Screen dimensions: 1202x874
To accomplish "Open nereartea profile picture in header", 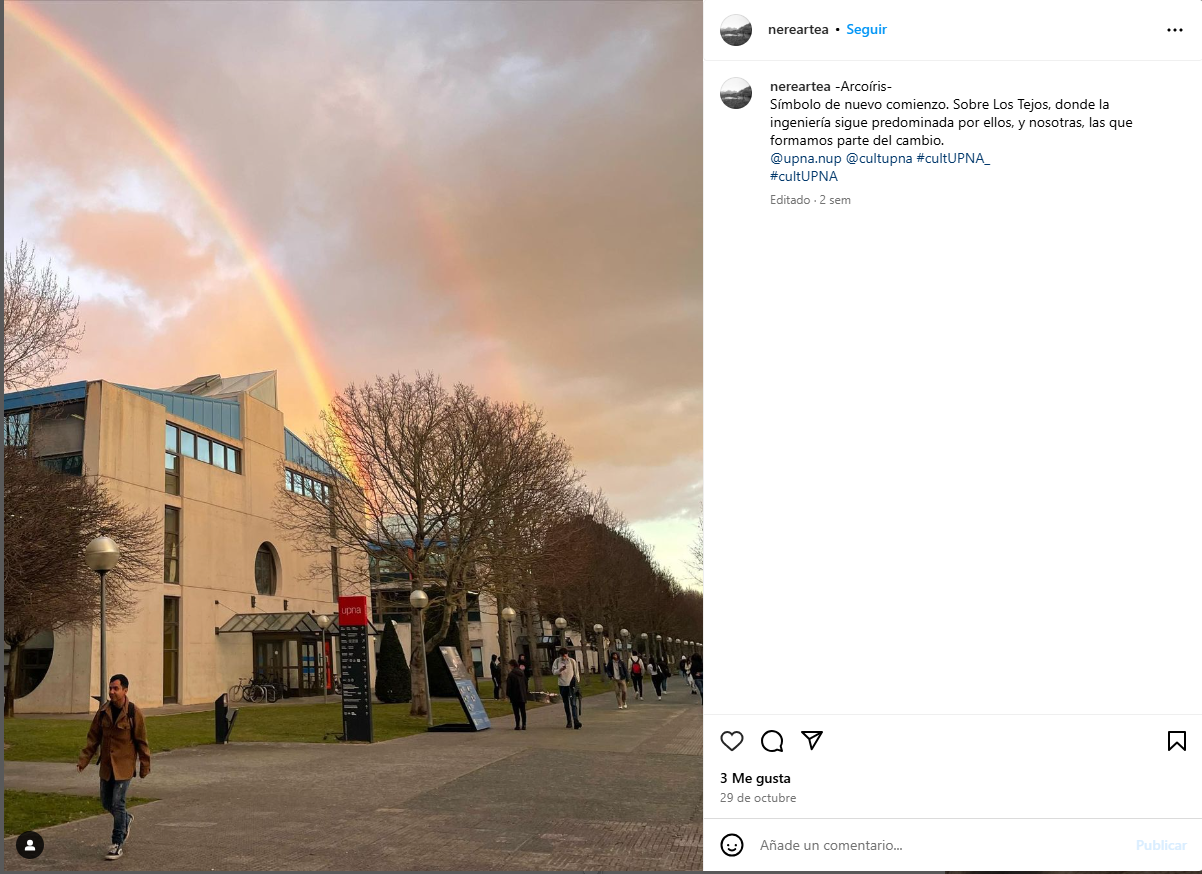I will (736, 30).
